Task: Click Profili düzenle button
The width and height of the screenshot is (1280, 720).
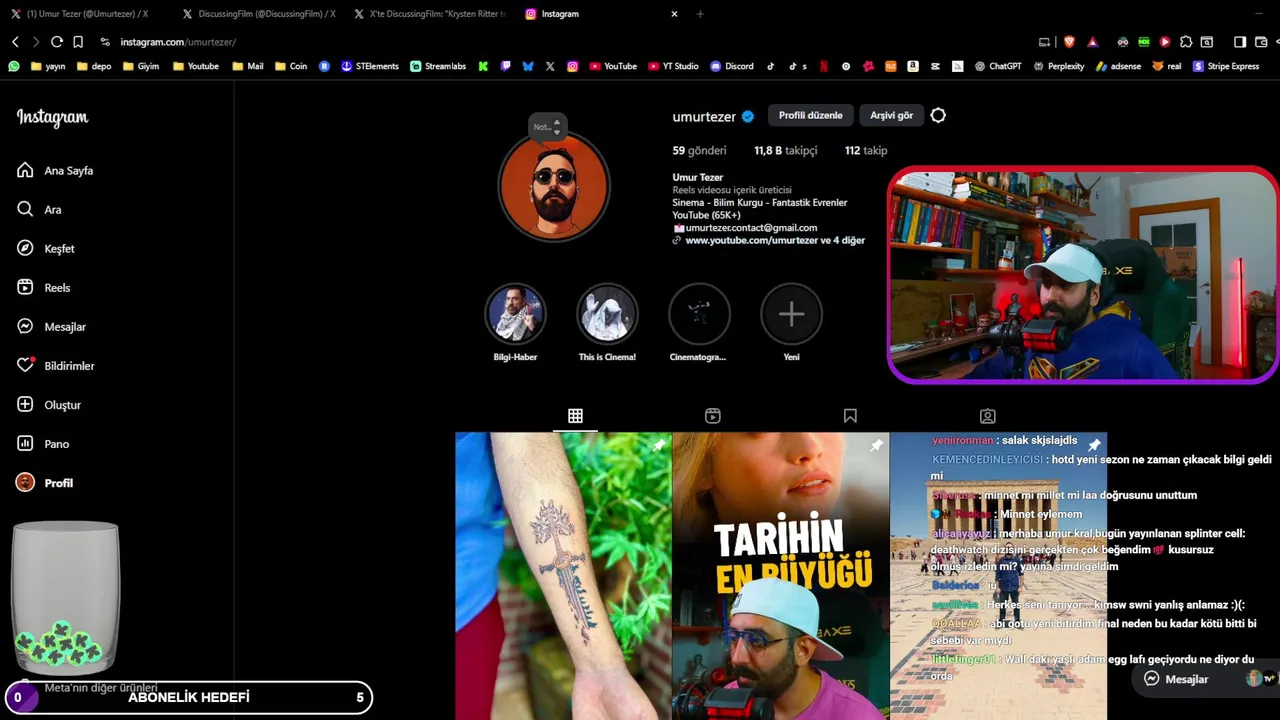Action: click(x=811, y=115)
